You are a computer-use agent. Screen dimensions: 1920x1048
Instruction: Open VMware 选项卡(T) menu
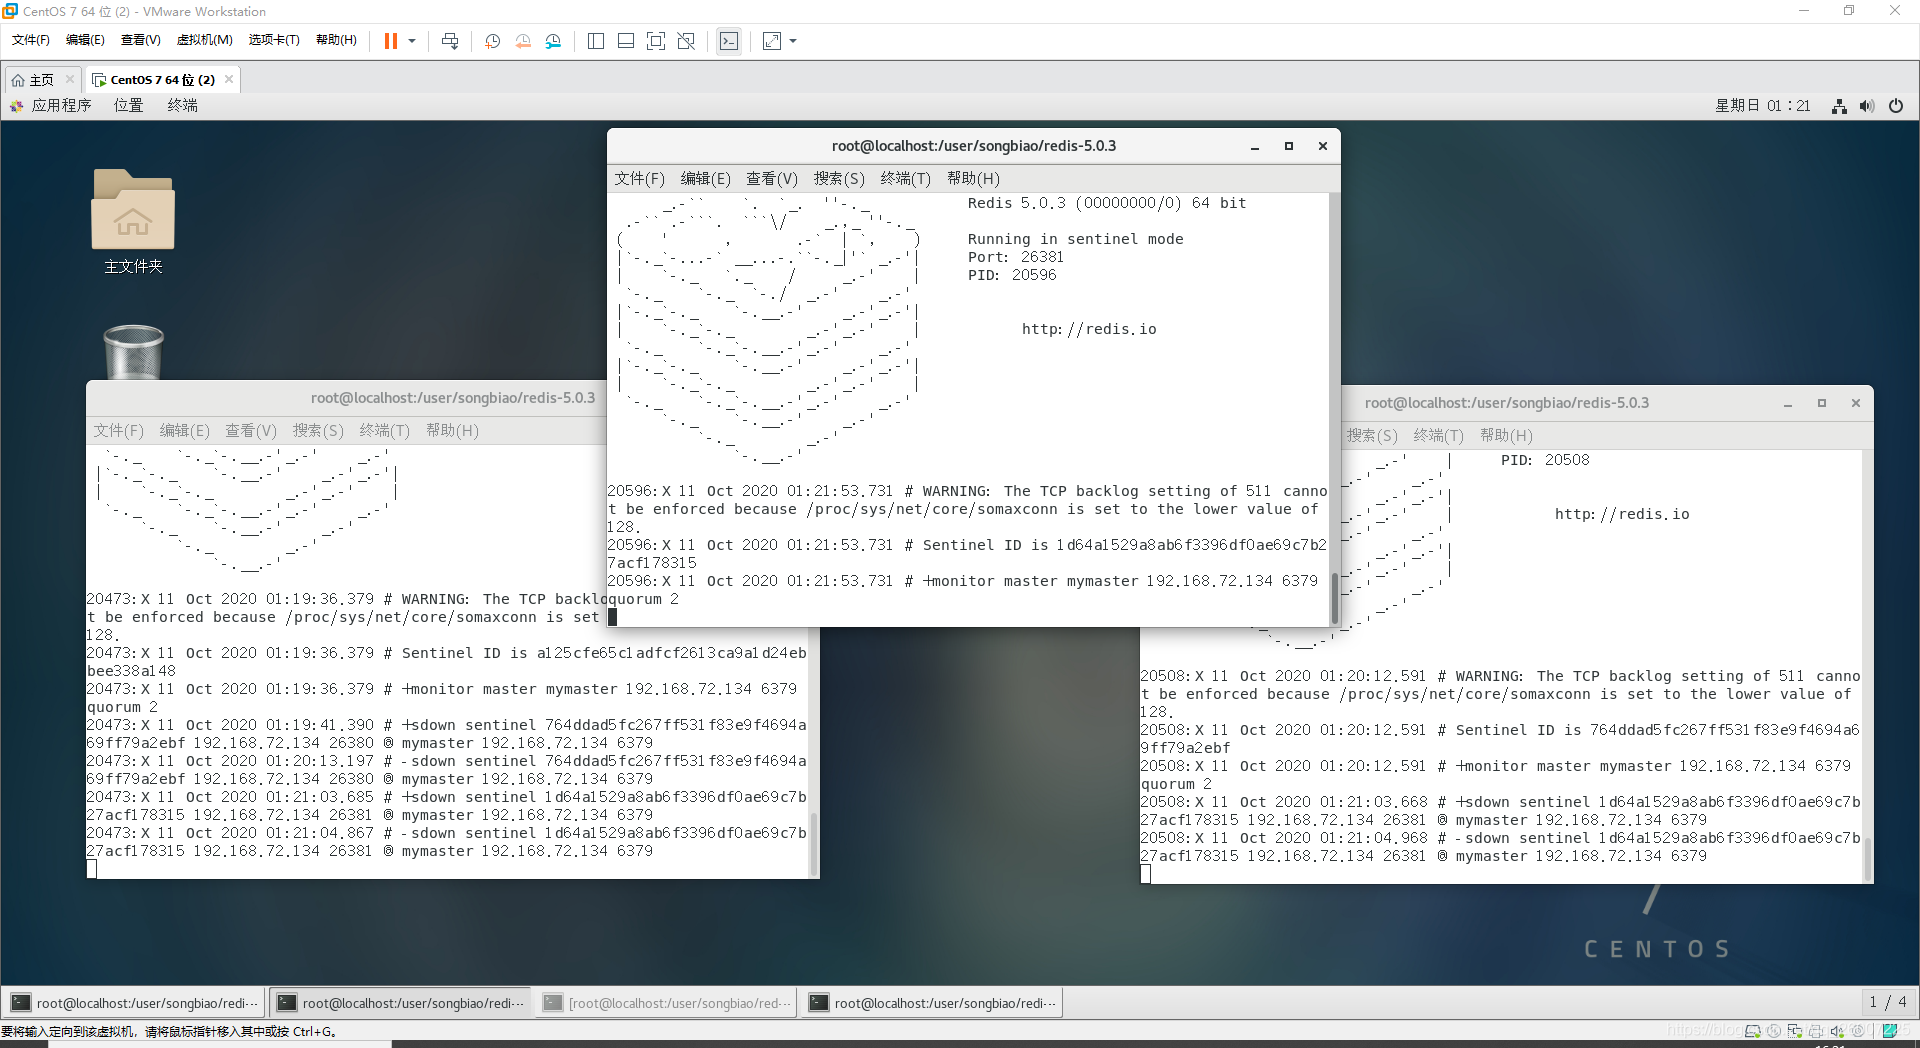pyautogui.click(x=274, y=40)
